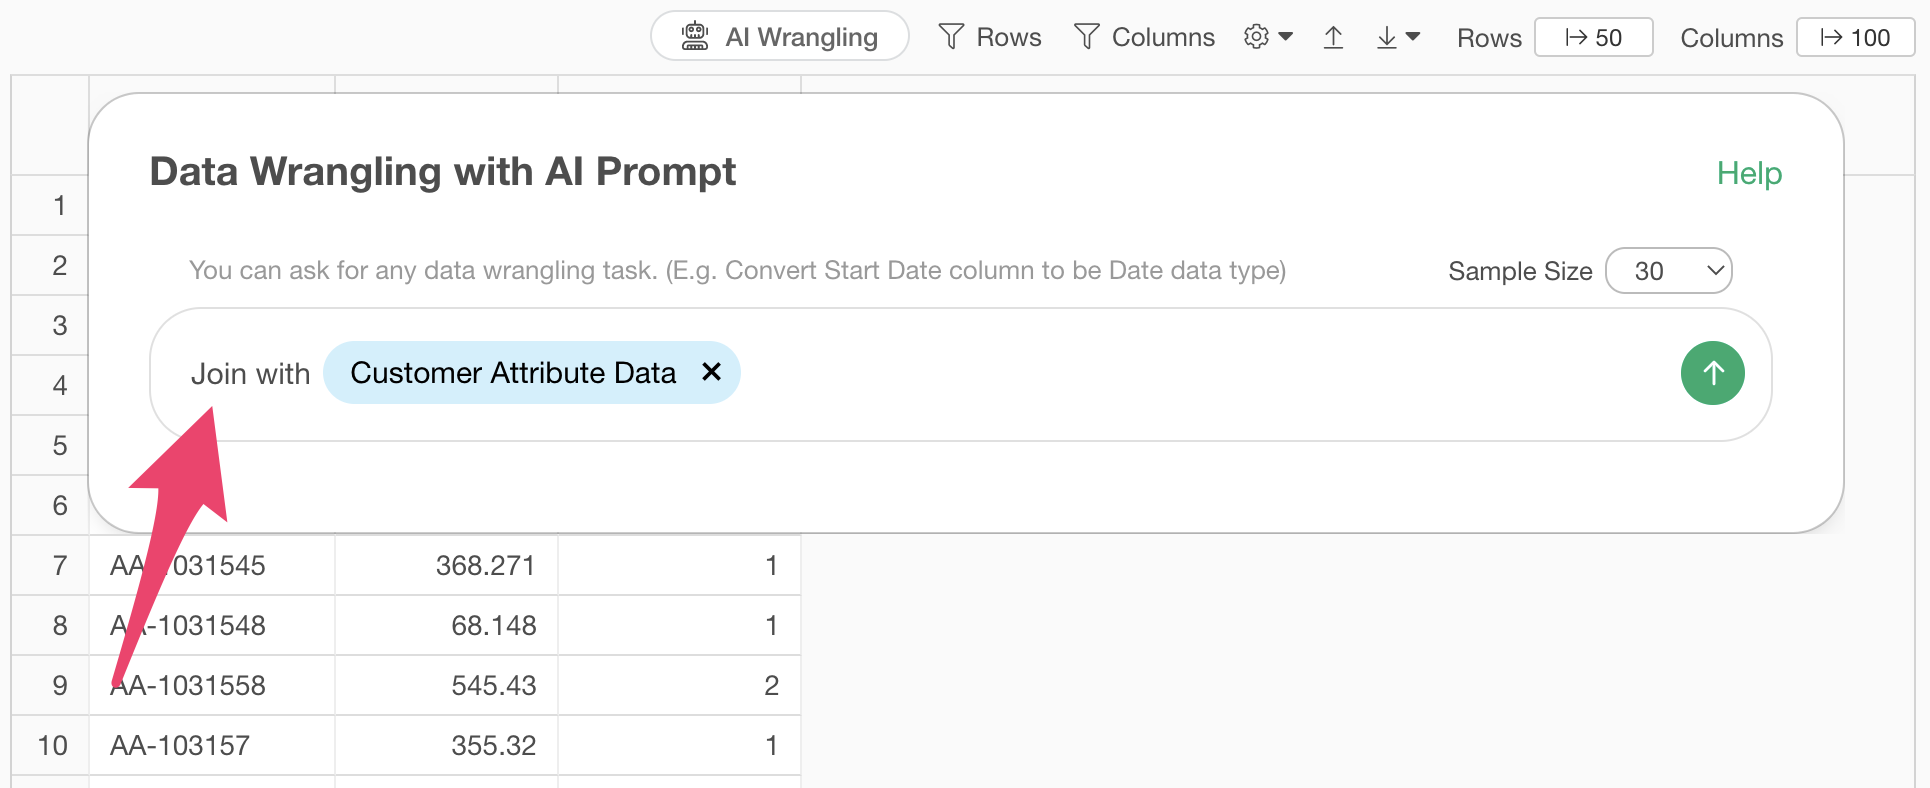Open the AI Wrangling button
This screenshot has height=788, width=1930.
779,36
